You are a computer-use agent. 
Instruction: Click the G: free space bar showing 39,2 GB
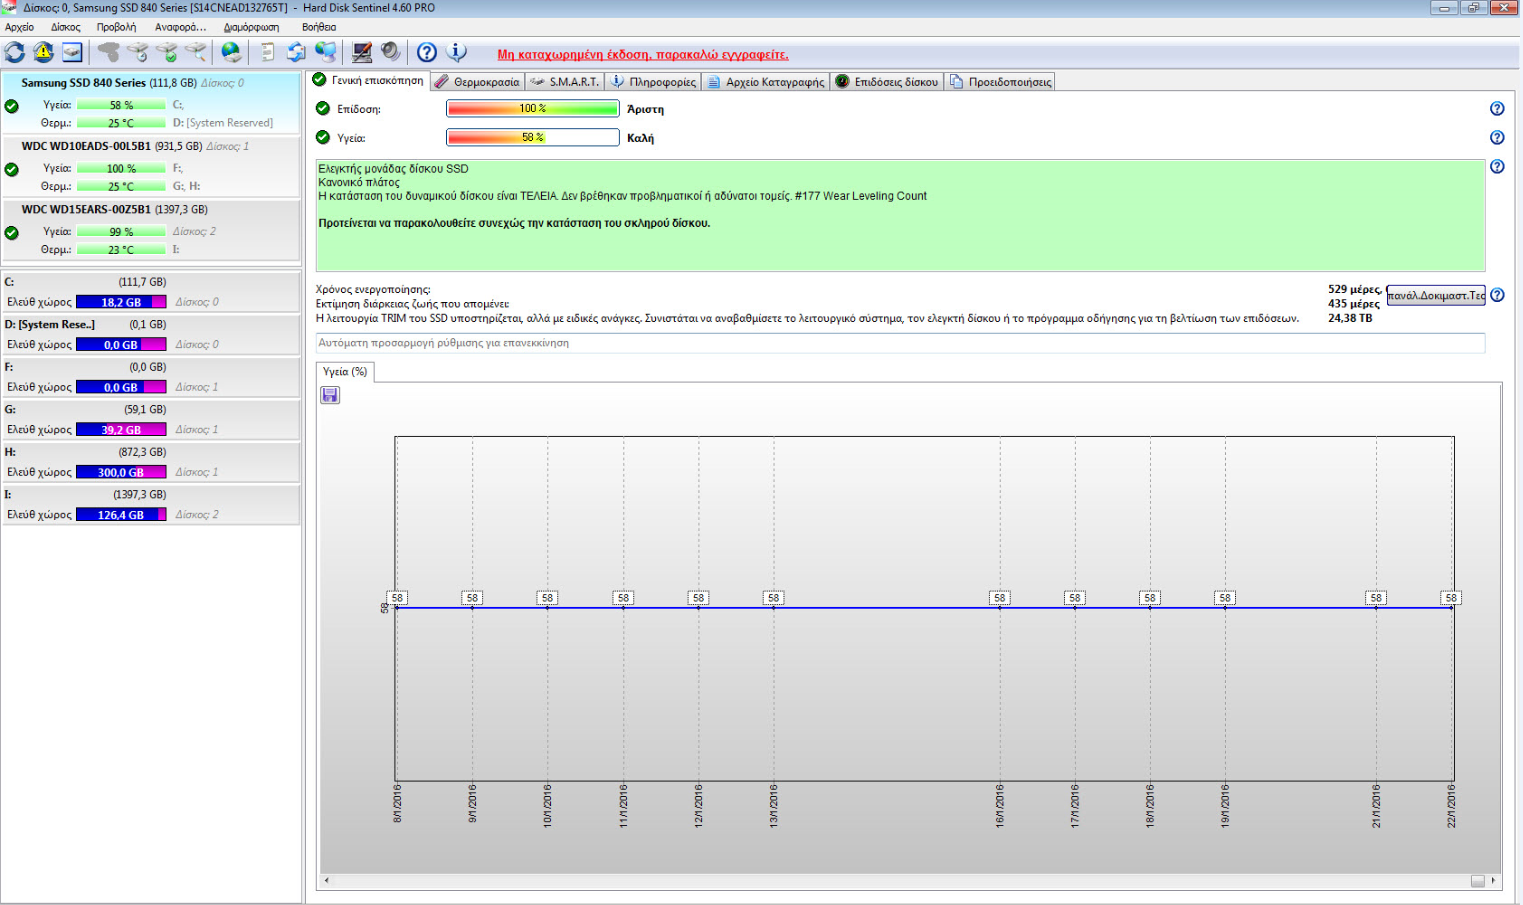[x=121, y=430]
